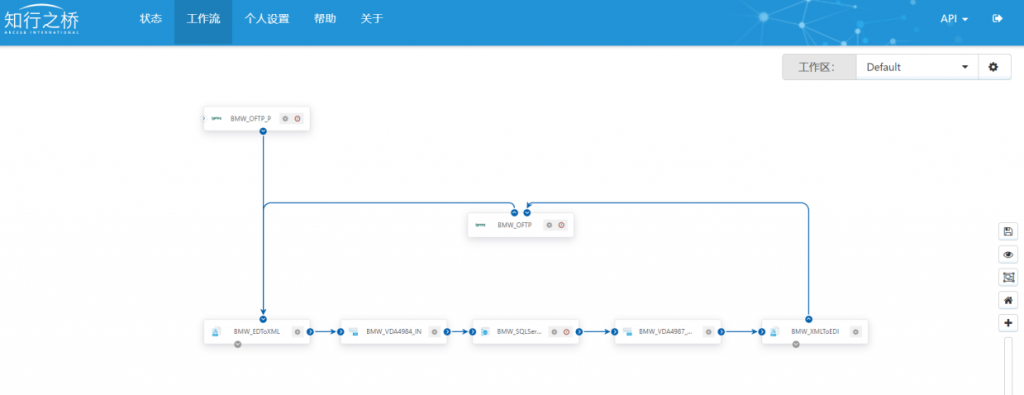Image resolution: width=1024 pixels, height=395 pixels.
Task: Click the 关于 link in navigation
Action: tap(372, 19)
